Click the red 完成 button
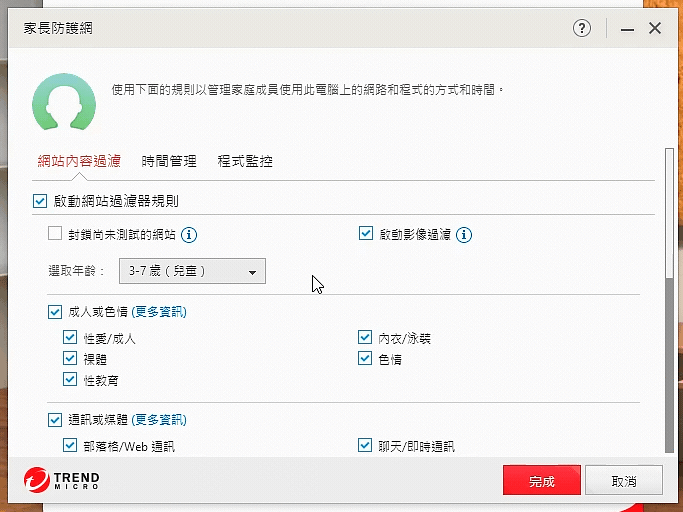 (541, 481)
